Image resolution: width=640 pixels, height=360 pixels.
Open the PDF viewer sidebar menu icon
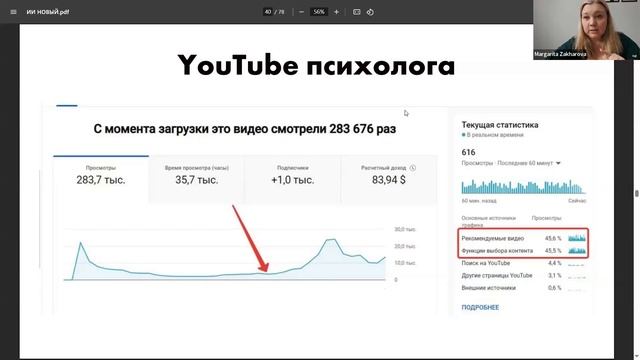(13, 12)
